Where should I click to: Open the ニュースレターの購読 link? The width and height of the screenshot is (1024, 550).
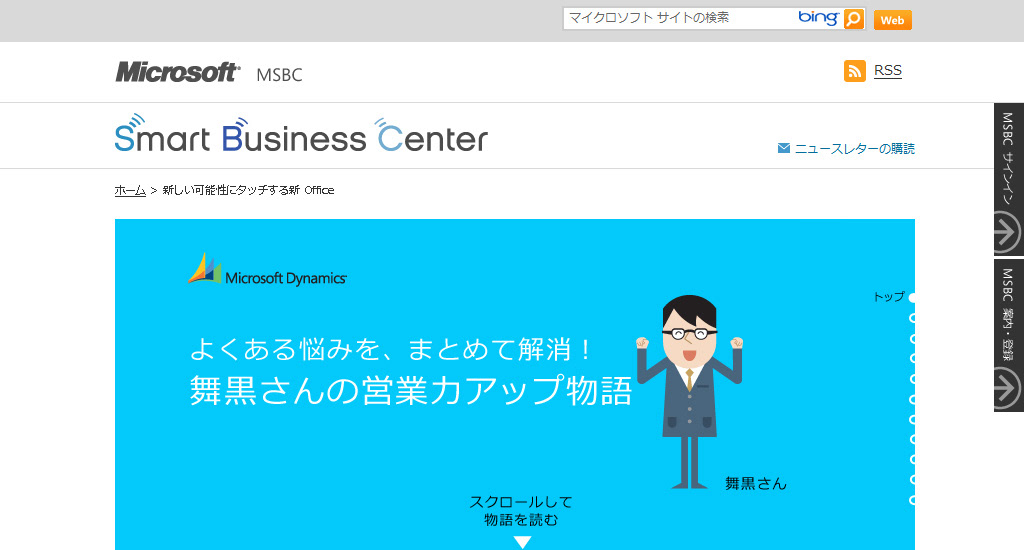pyautogui.click(x=854, y=149)
